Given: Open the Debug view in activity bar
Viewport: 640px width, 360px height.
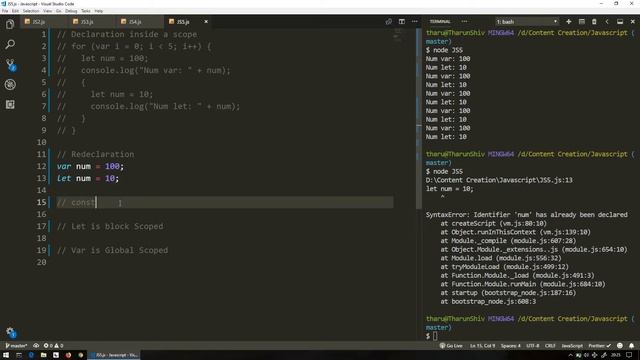Looking at the screenshot, I should (10, 84).
